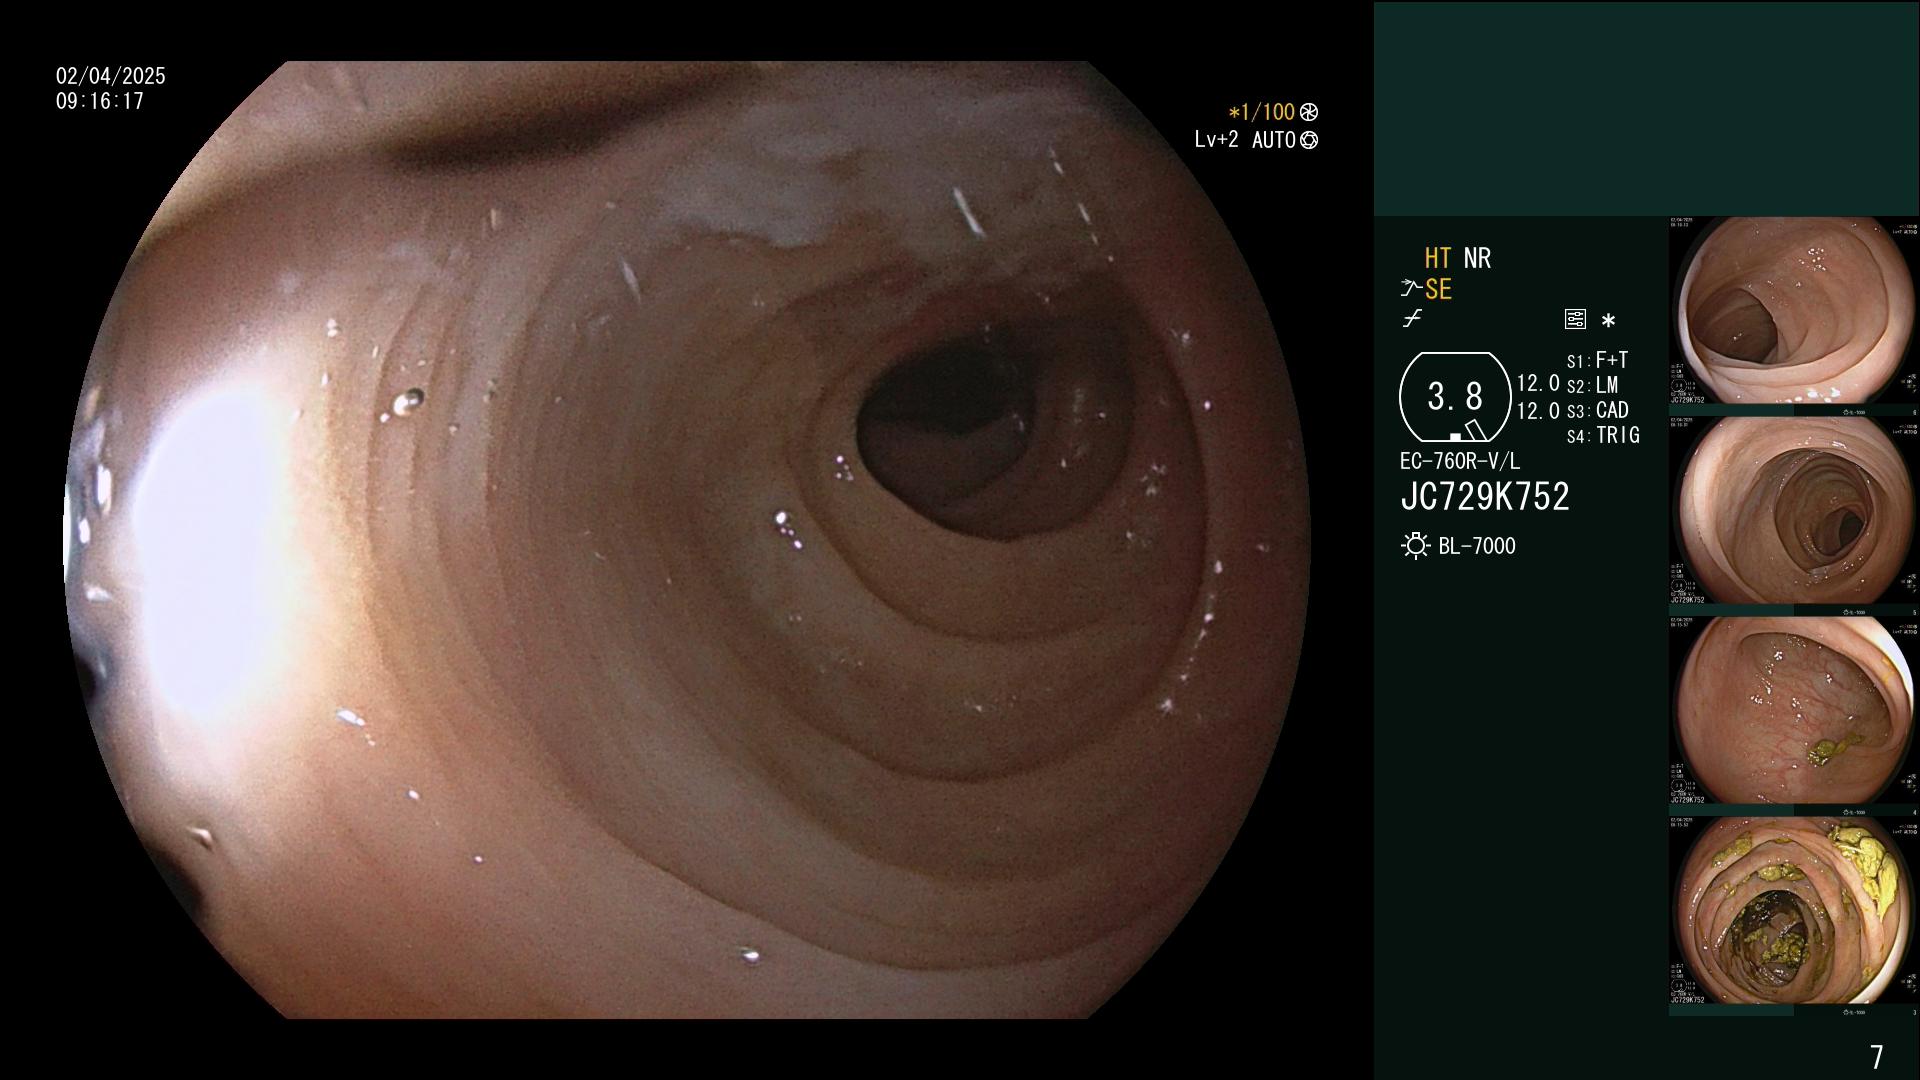The height and width of the screenshot is (1080, 1920).
Task: Open the slider settings icon
Action: point(1575,320)
